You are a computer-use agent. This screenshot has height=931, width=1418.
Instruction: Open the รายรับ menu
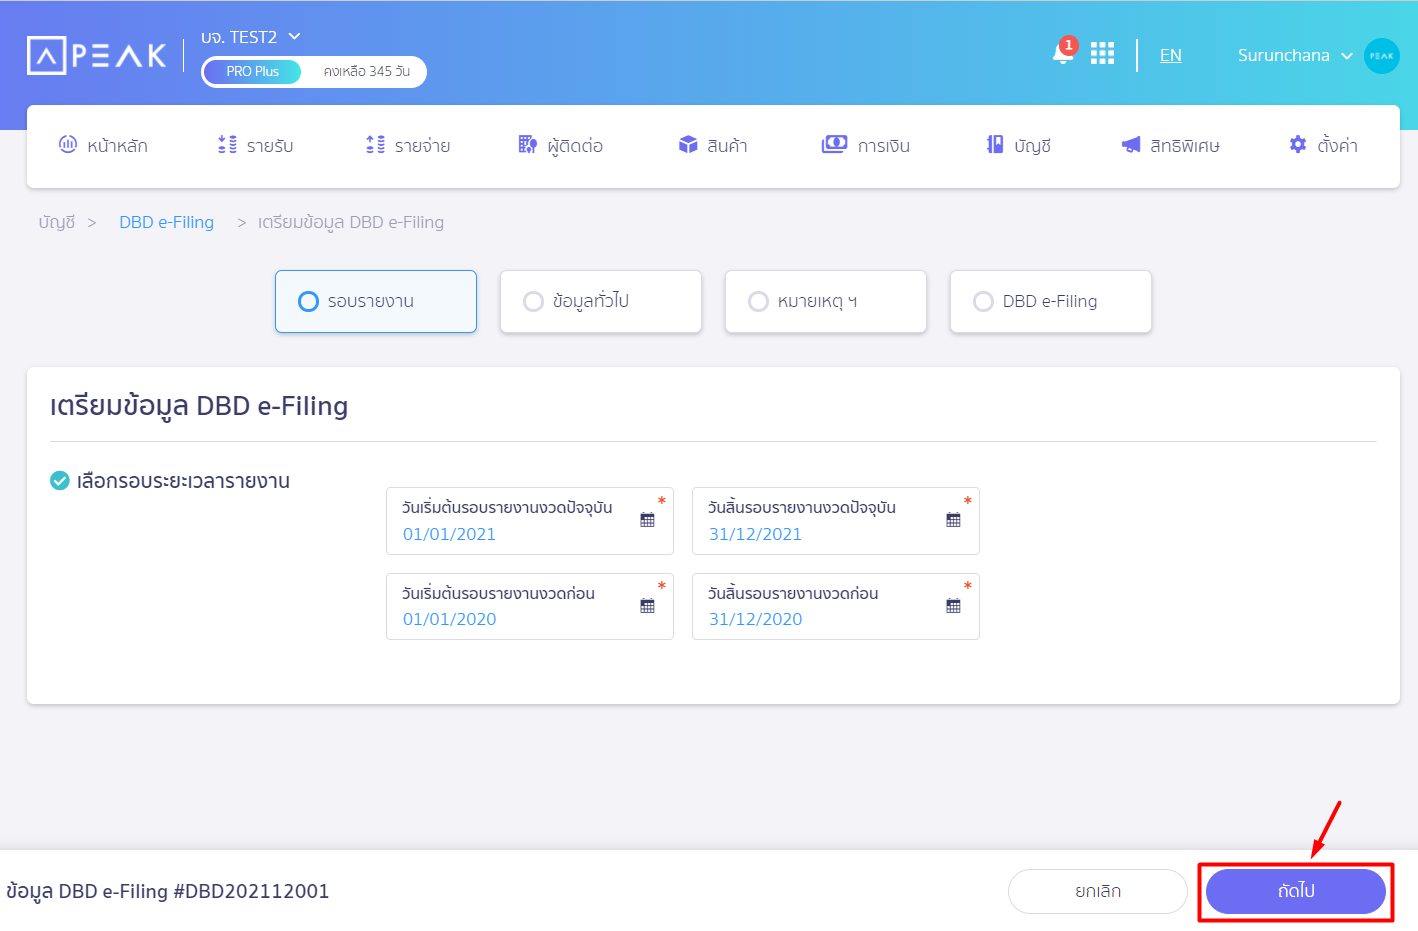pyautogui.click(x=256, y=145)
